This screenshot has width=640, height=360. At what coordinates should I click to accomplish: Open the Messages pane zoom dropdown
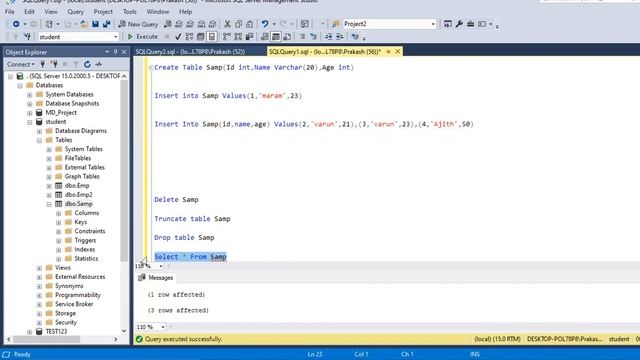click(x=162, y=327)
